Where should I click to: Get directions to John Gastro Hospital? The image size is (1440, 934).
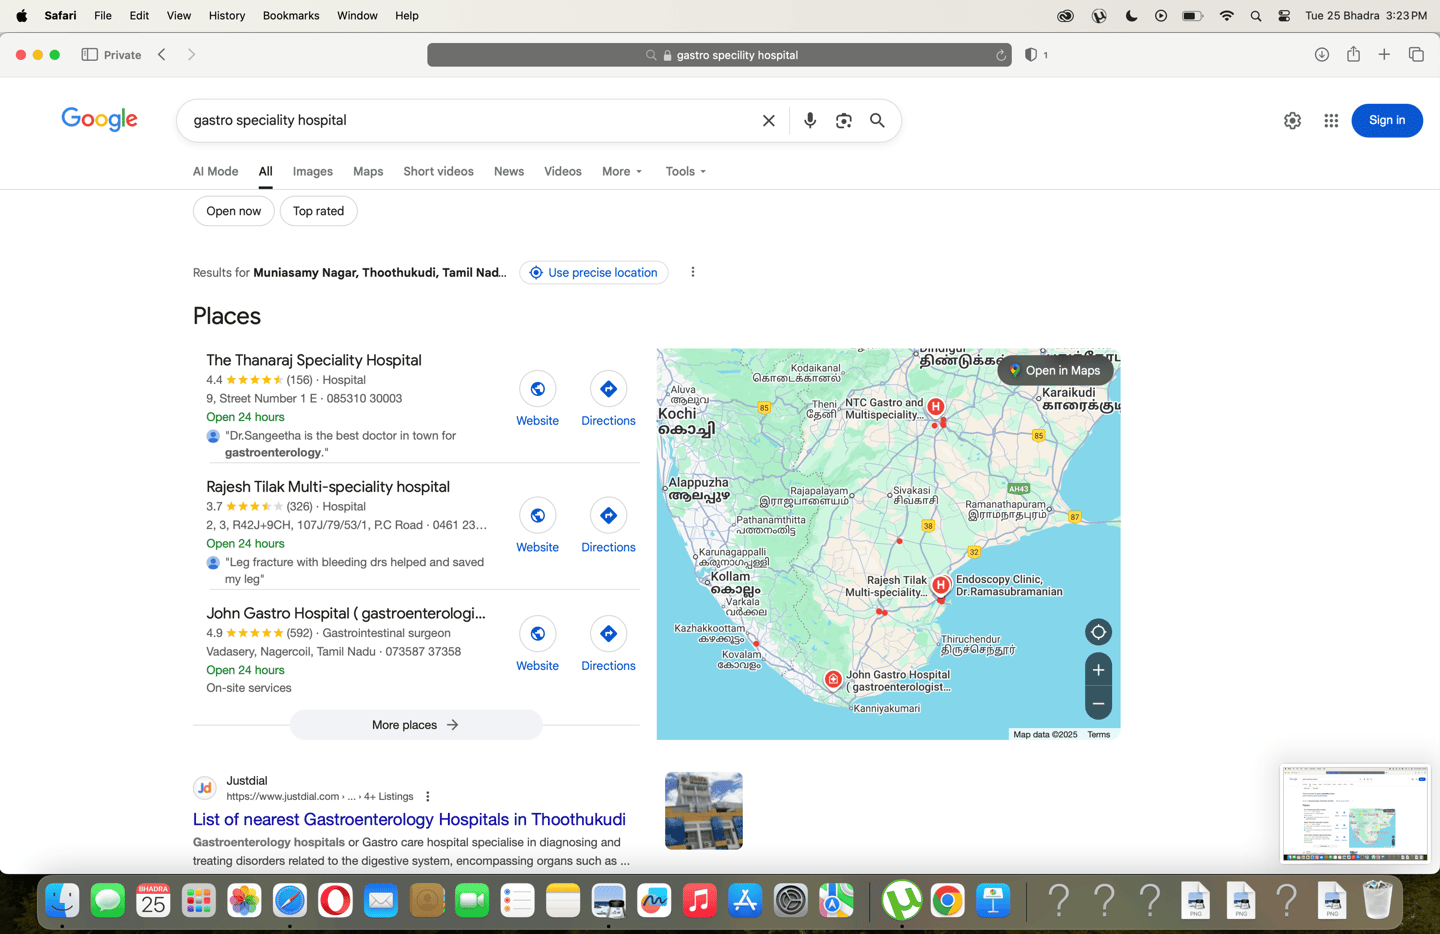(608, 644)
